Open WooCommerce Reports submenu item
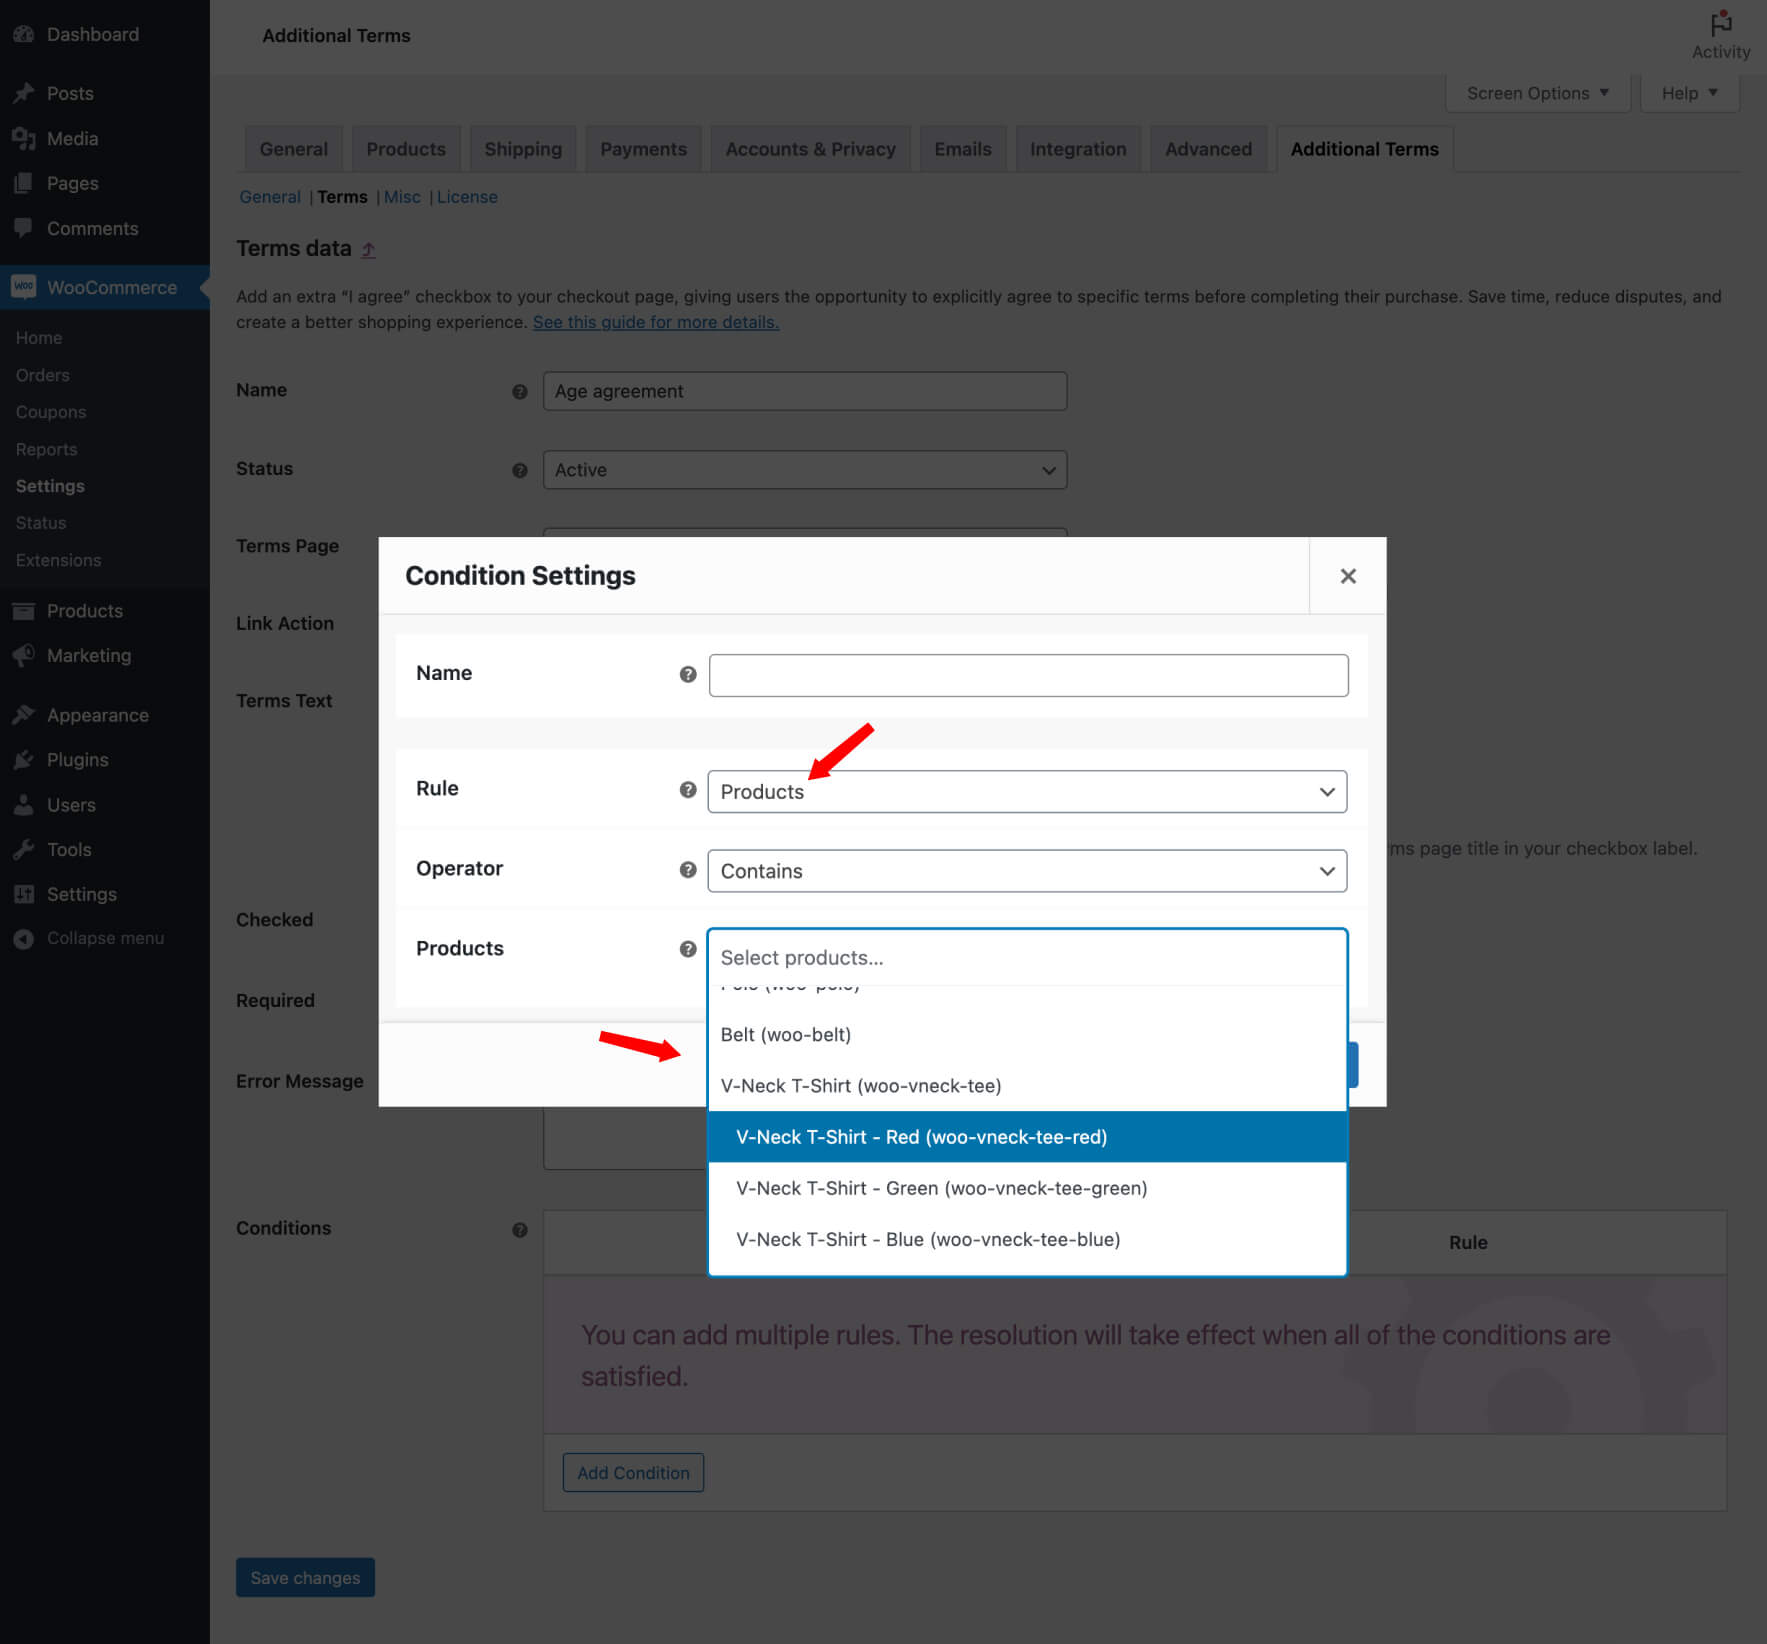This screenshot has height=1644, width=1767. coord(46,449)
